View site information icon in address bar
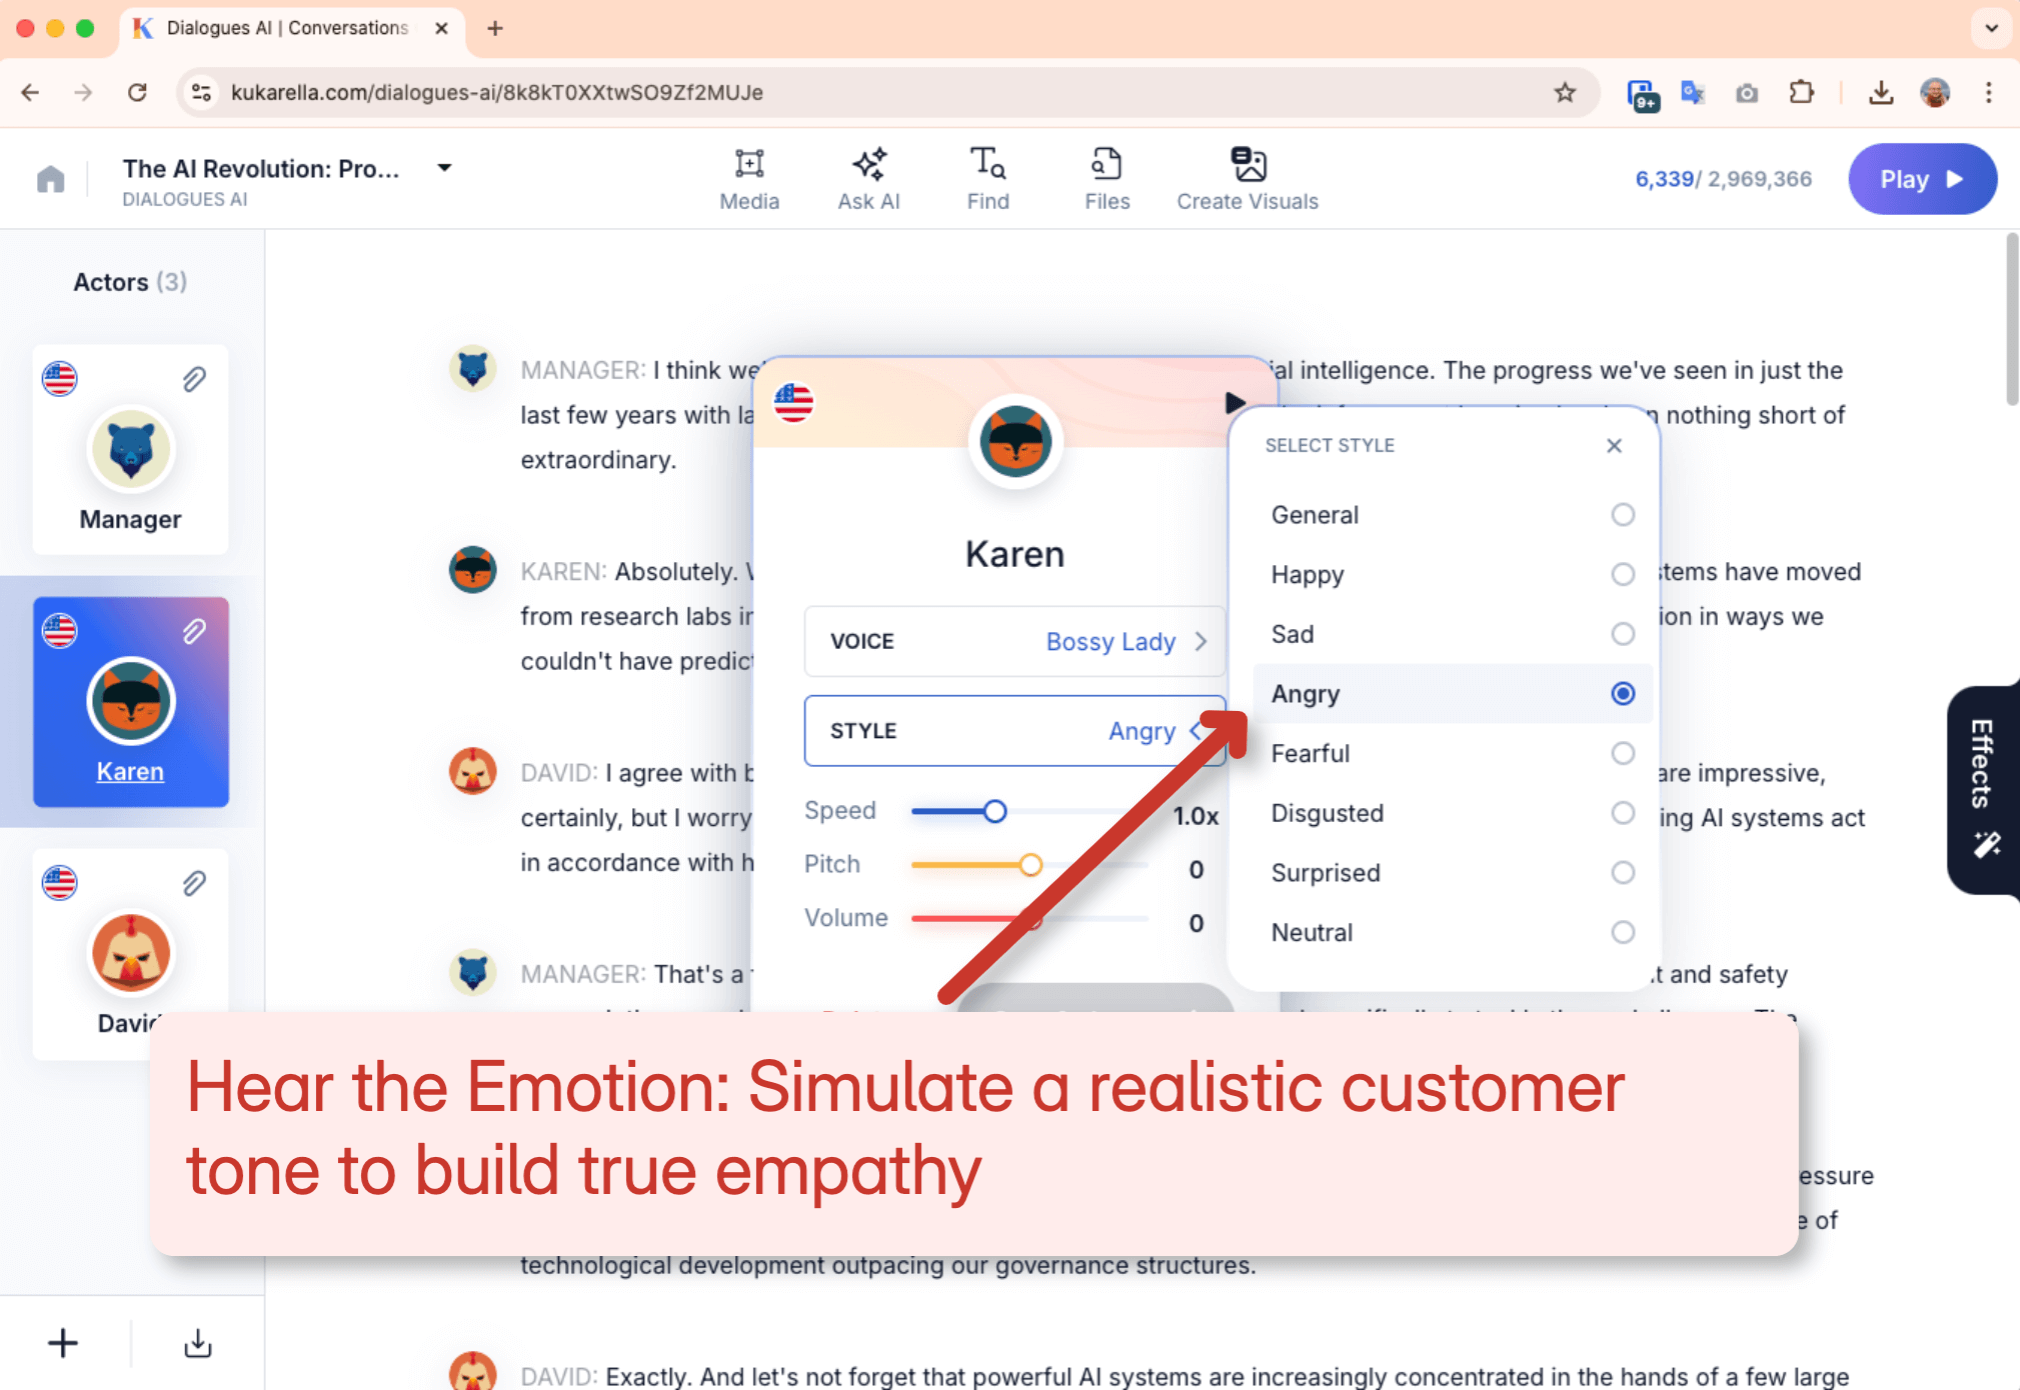The image size is (2020, 1390). [x=201, y=93]
